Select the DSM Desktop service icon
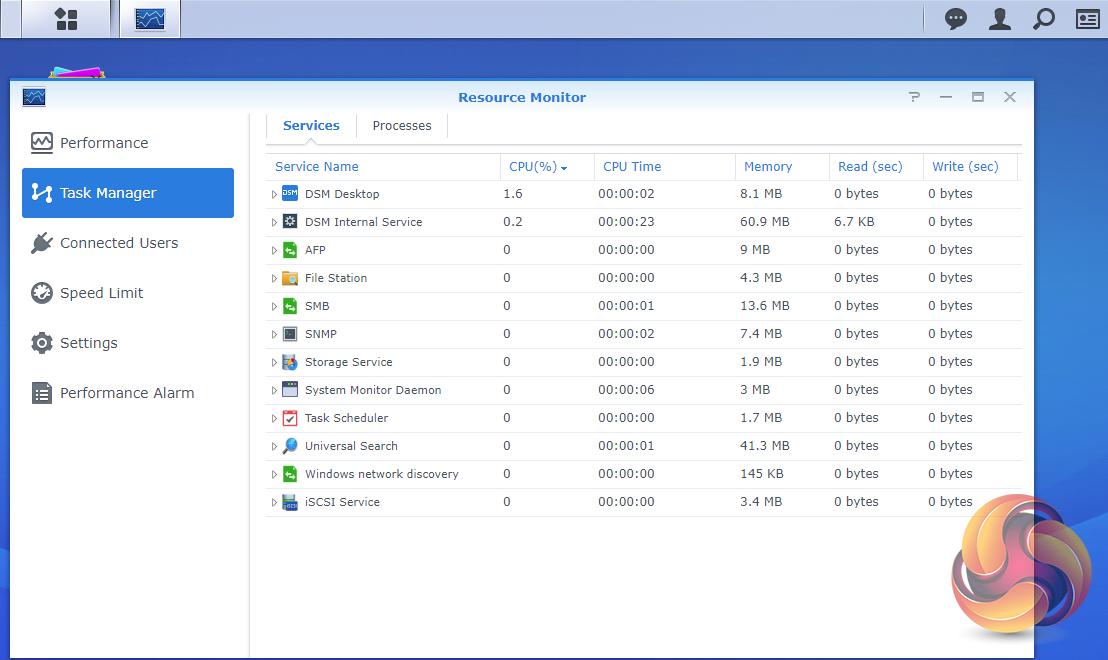This screenshot has height=660, width=1108. pyautogui.click(x=290, y=194)
